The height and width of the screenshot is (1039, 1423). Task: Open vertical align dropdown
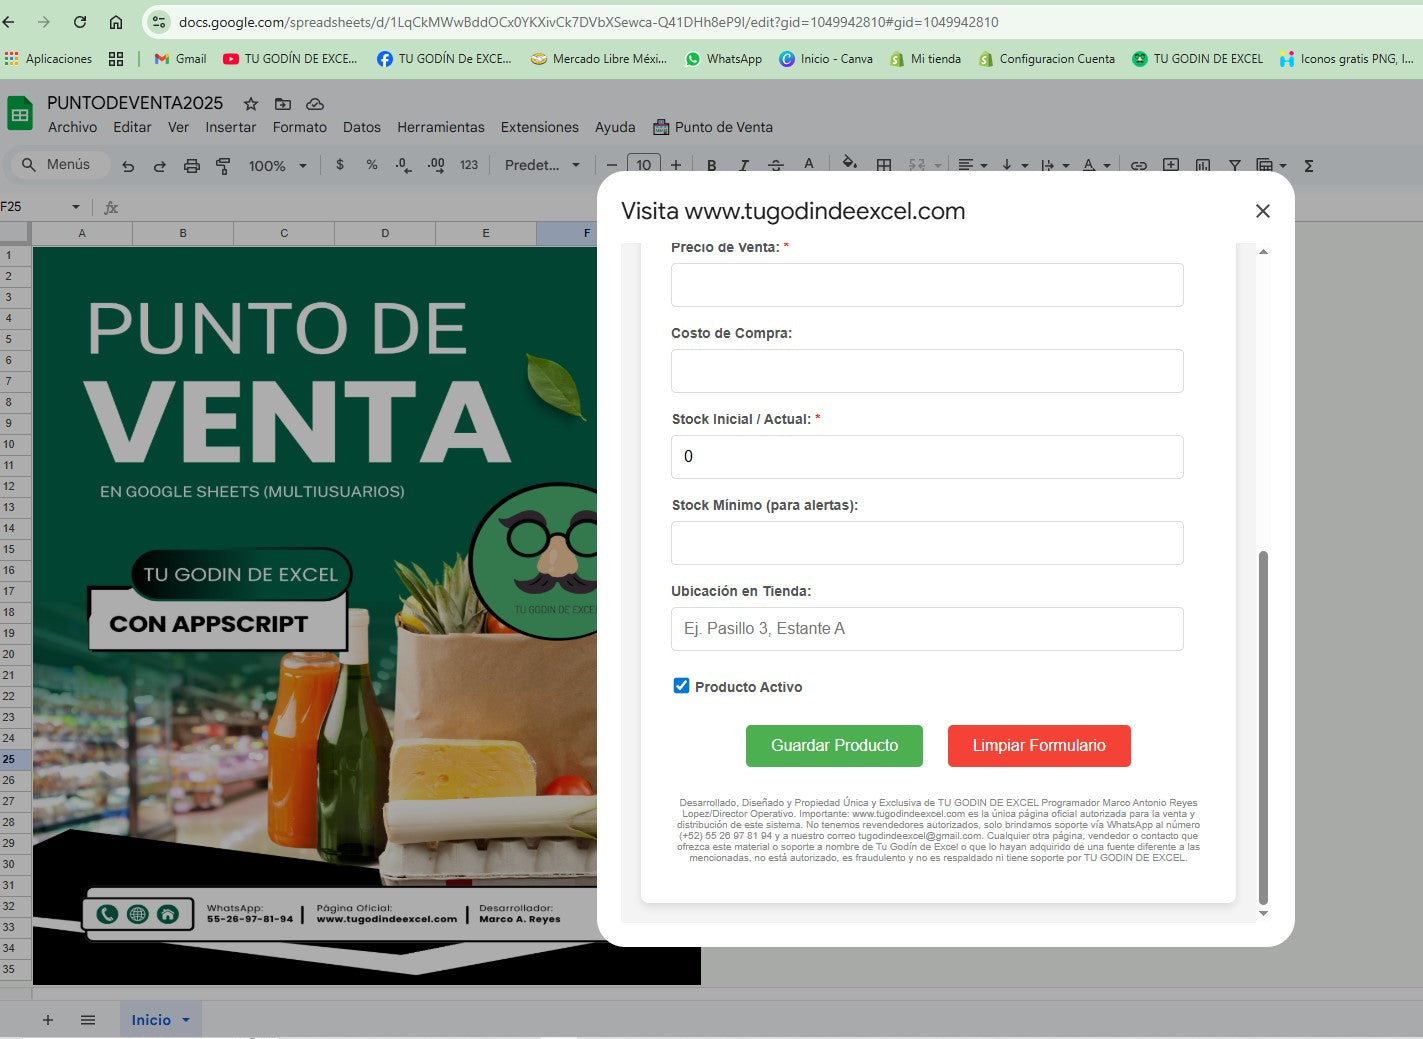1014,165
